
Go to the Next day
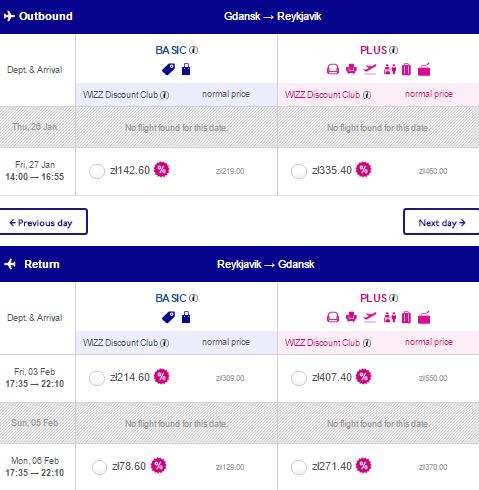tap(441, 222)
